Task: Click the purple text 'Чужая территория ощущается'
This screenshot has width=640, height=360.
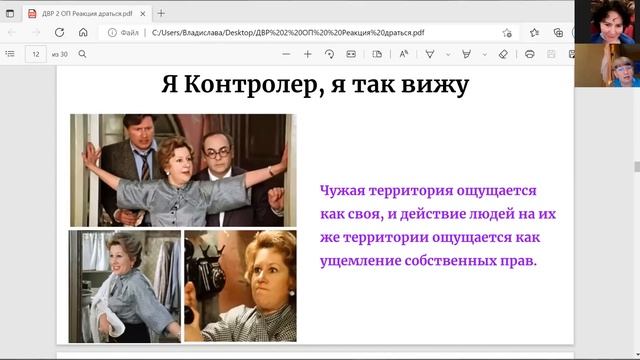Action: click(428, 190)
